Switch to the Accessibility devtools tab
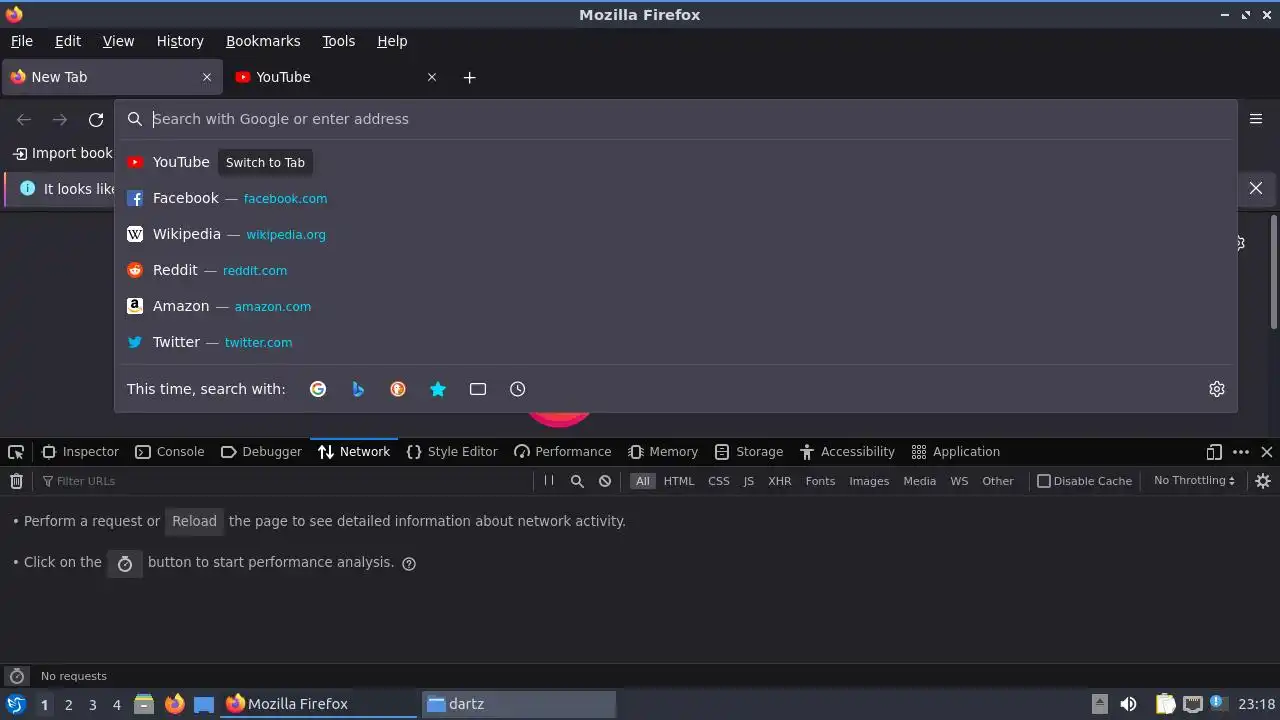 (847, 452)
